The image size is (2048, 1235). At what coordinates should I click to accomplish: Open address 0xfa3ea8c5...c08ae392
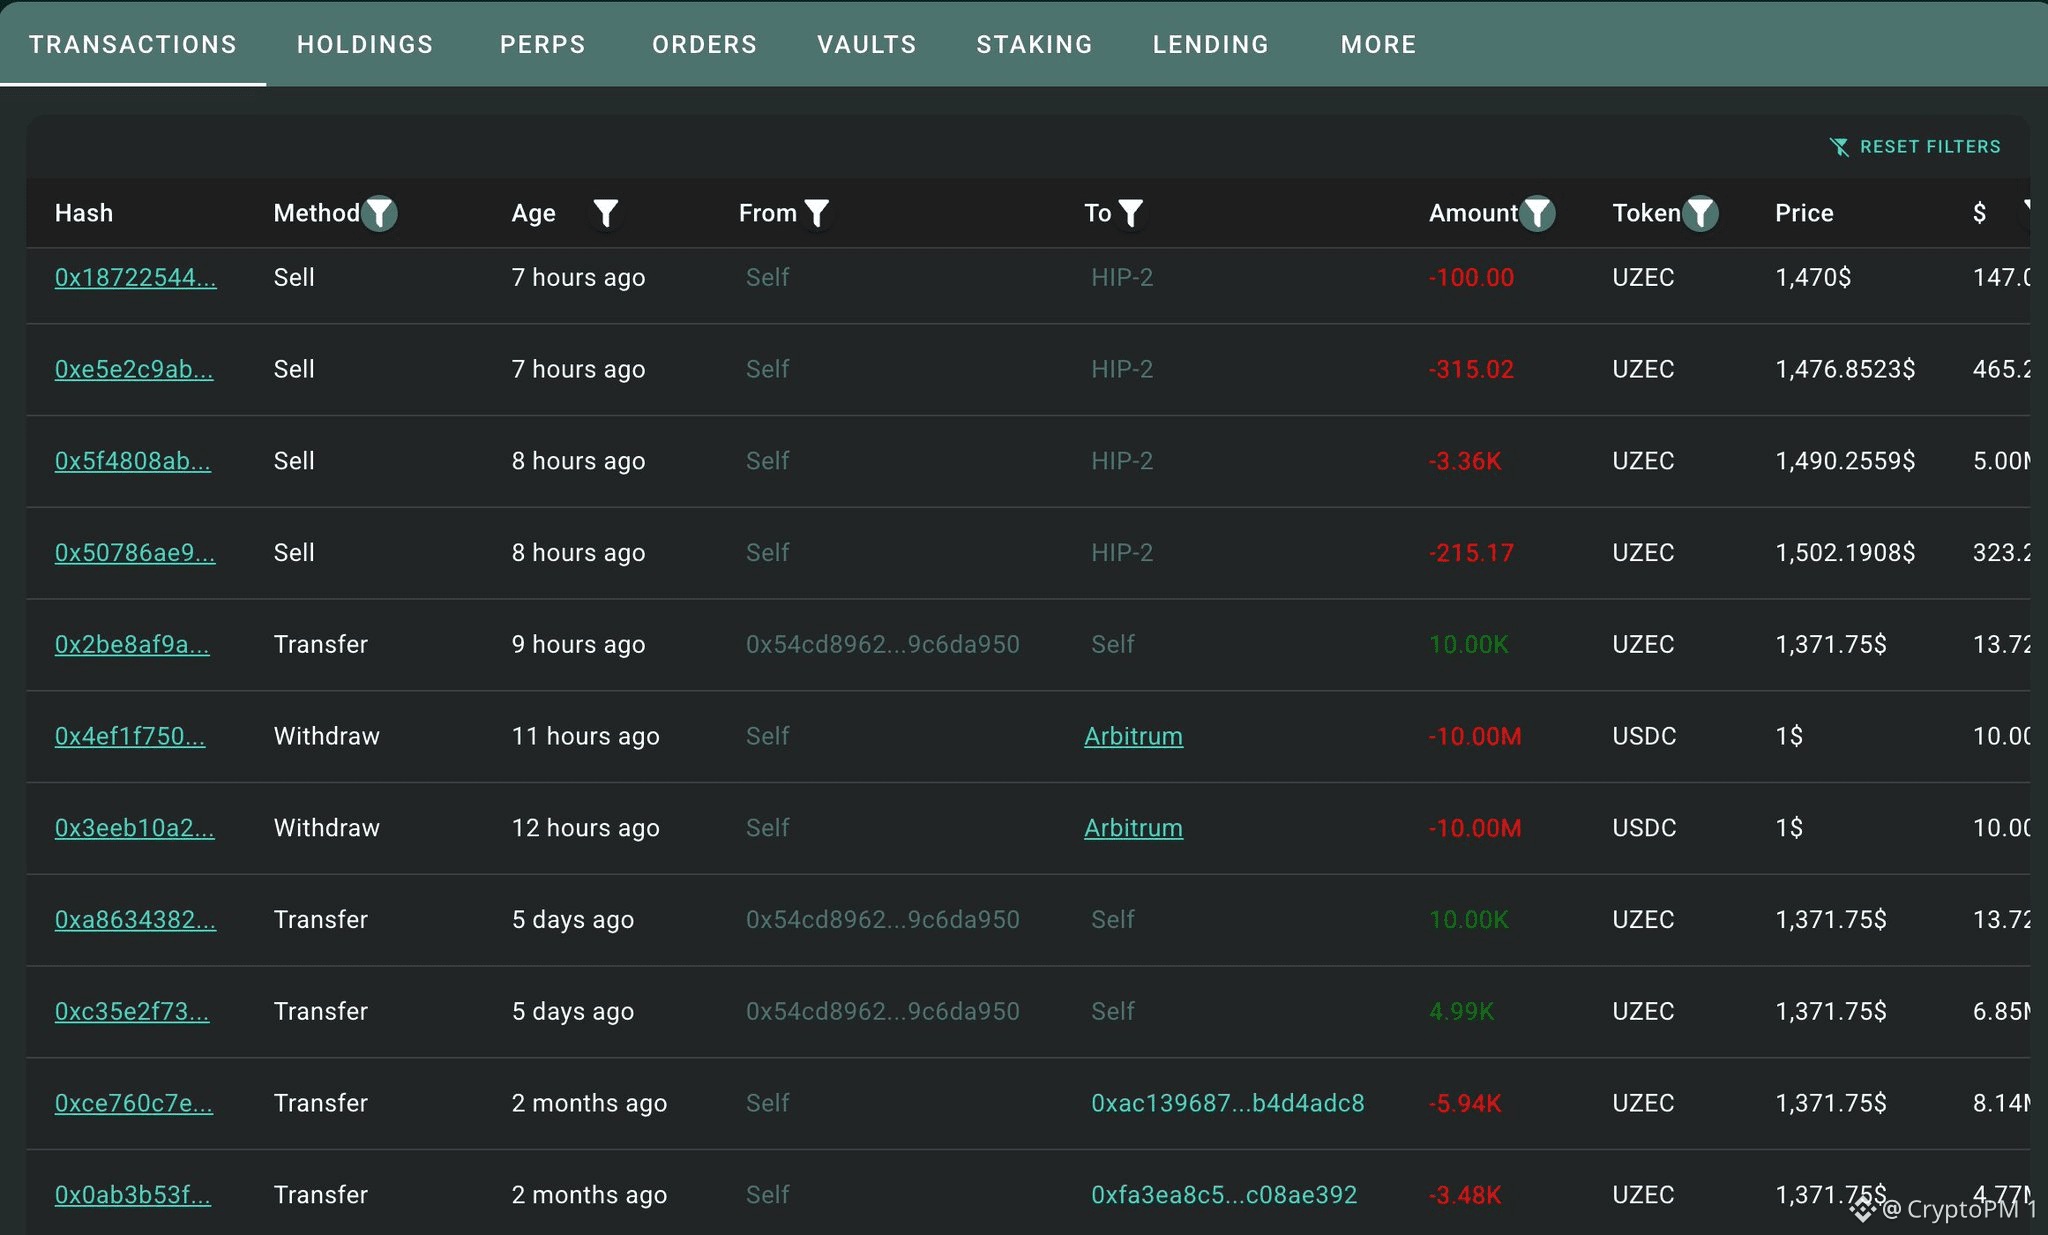click(1224, 1196)
